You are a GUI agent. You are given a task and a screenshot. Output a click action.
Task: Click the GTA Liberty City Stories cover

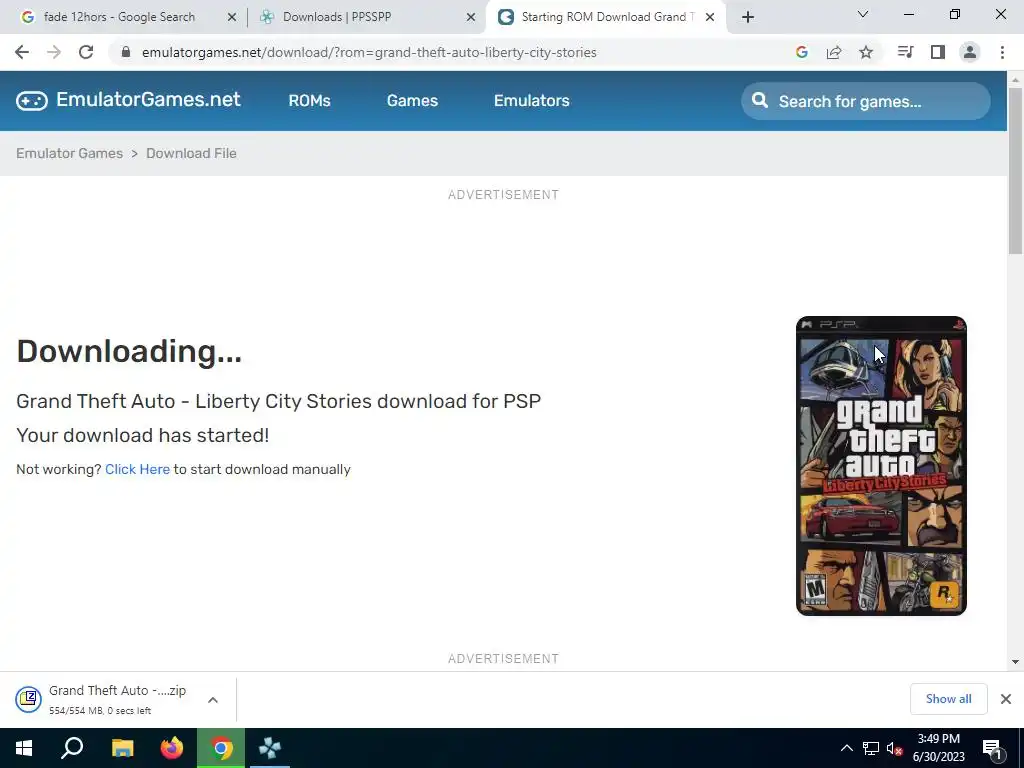[881, 466]
